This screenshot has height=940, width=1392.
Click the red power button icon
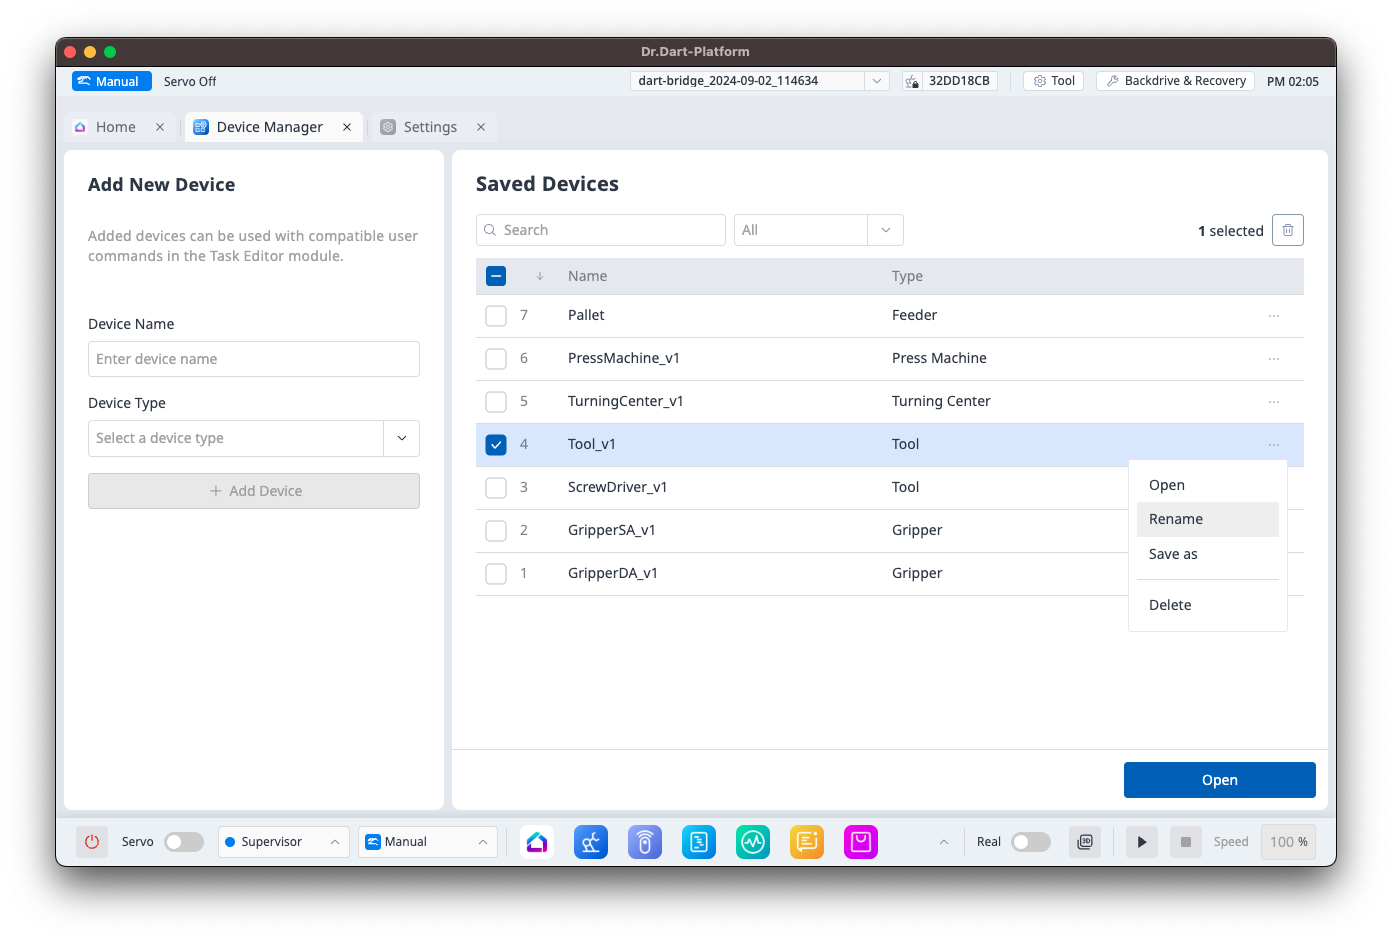[92, 842]
